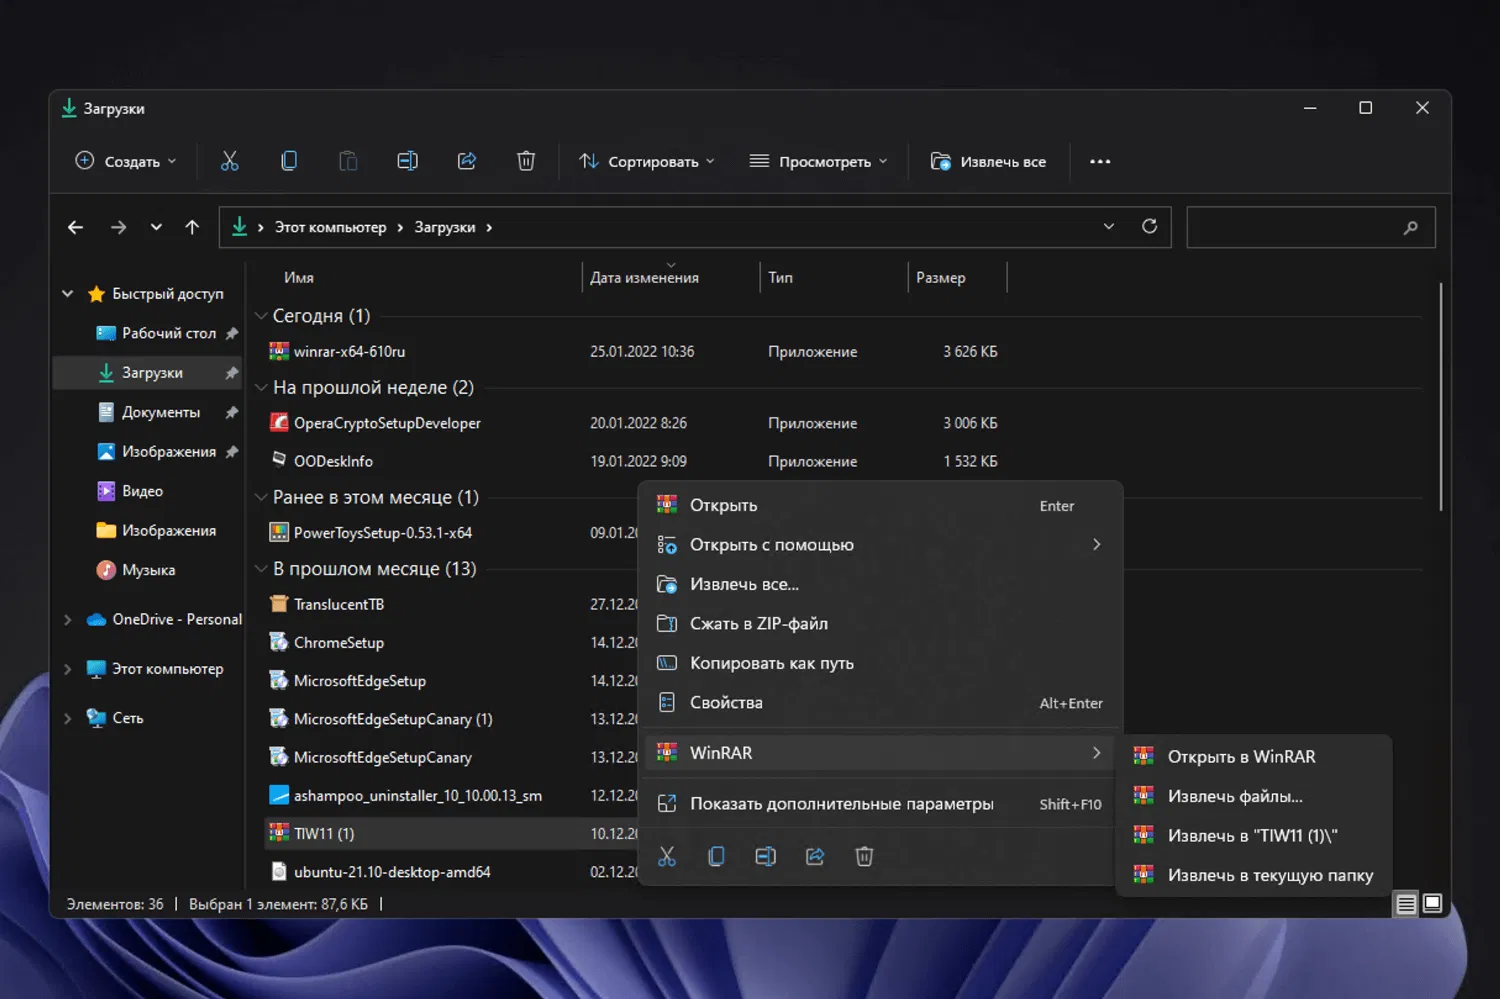The image size is (1500, 999).
Task: Choose Открыть in the context menu
Action: pyautogui.click(x=880, y=506)
